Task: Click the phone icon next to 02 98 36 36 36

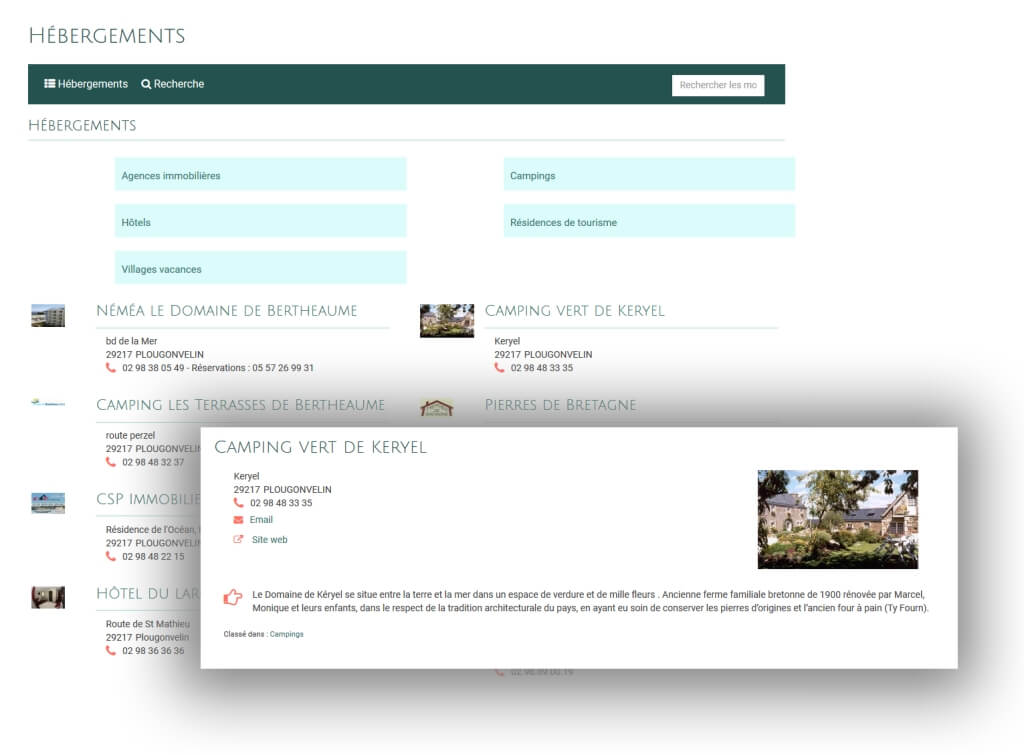Action: 110,651
